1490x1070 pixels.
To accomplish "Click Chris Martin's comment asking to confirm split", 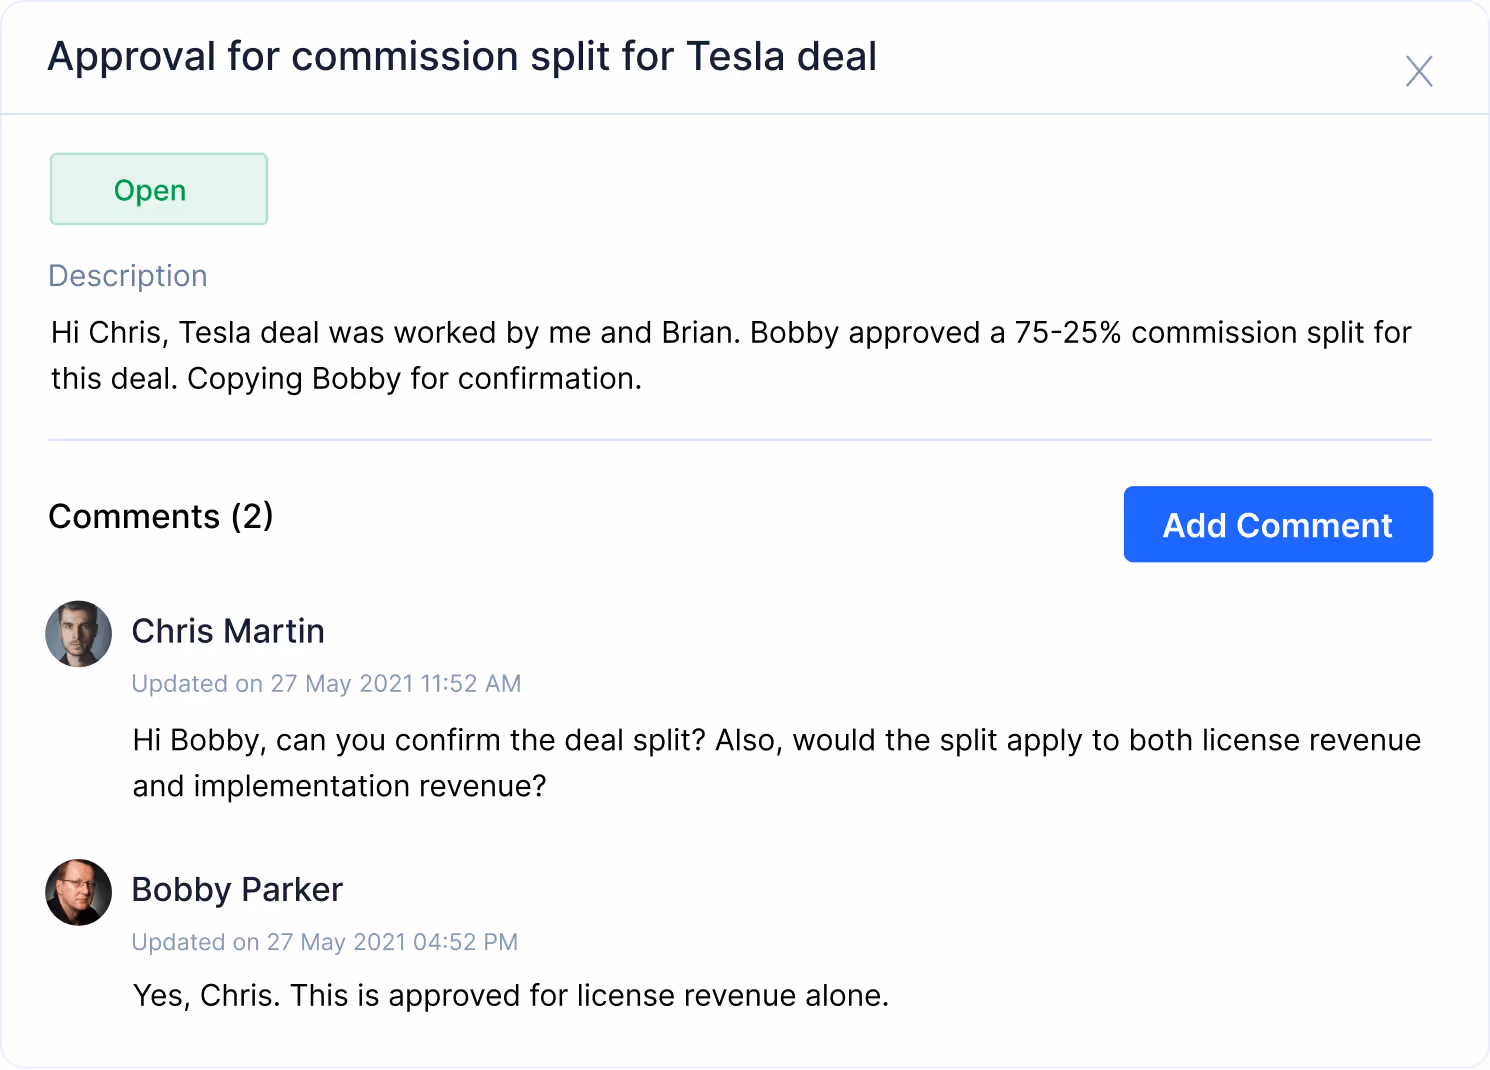I will point(777,763).
